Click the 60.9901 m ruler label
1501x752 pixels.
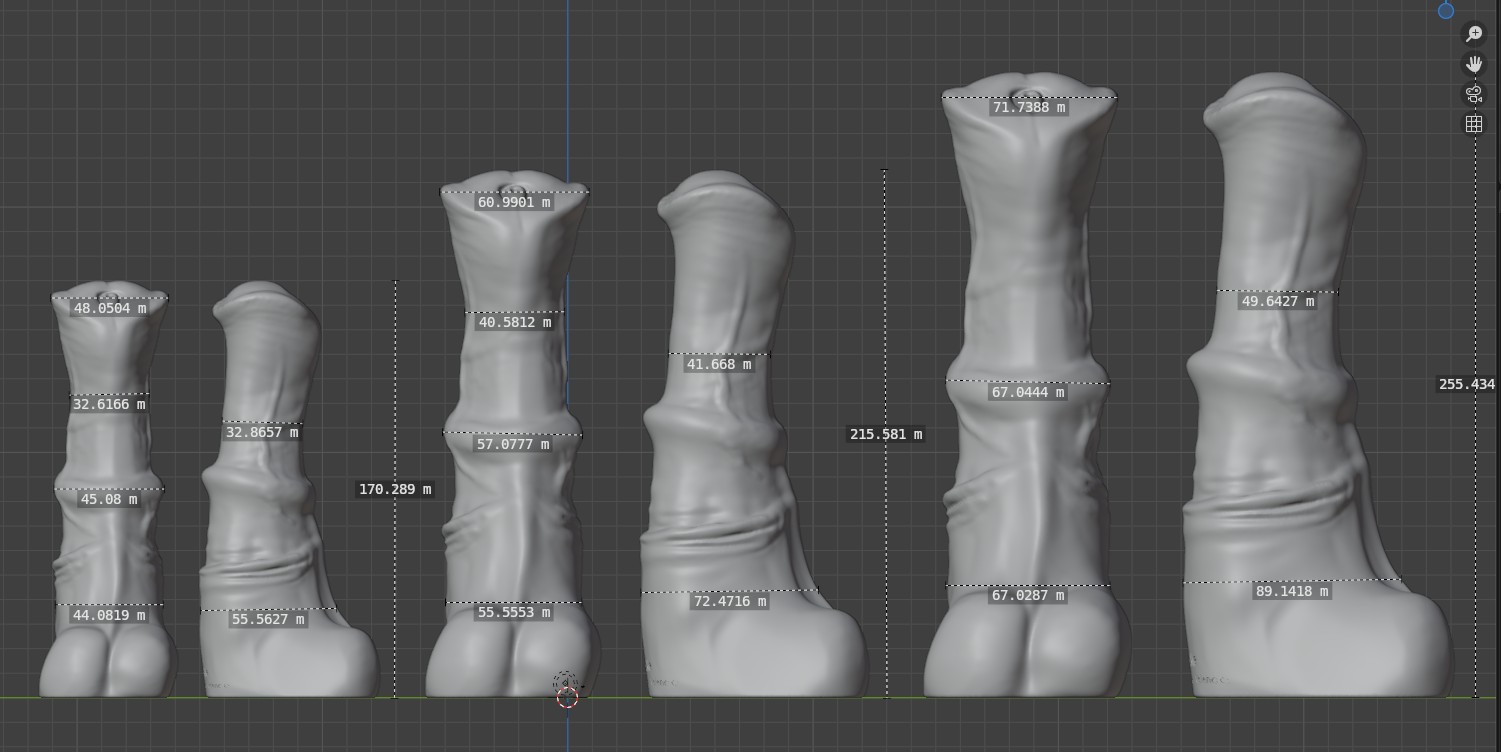point(514,202)
